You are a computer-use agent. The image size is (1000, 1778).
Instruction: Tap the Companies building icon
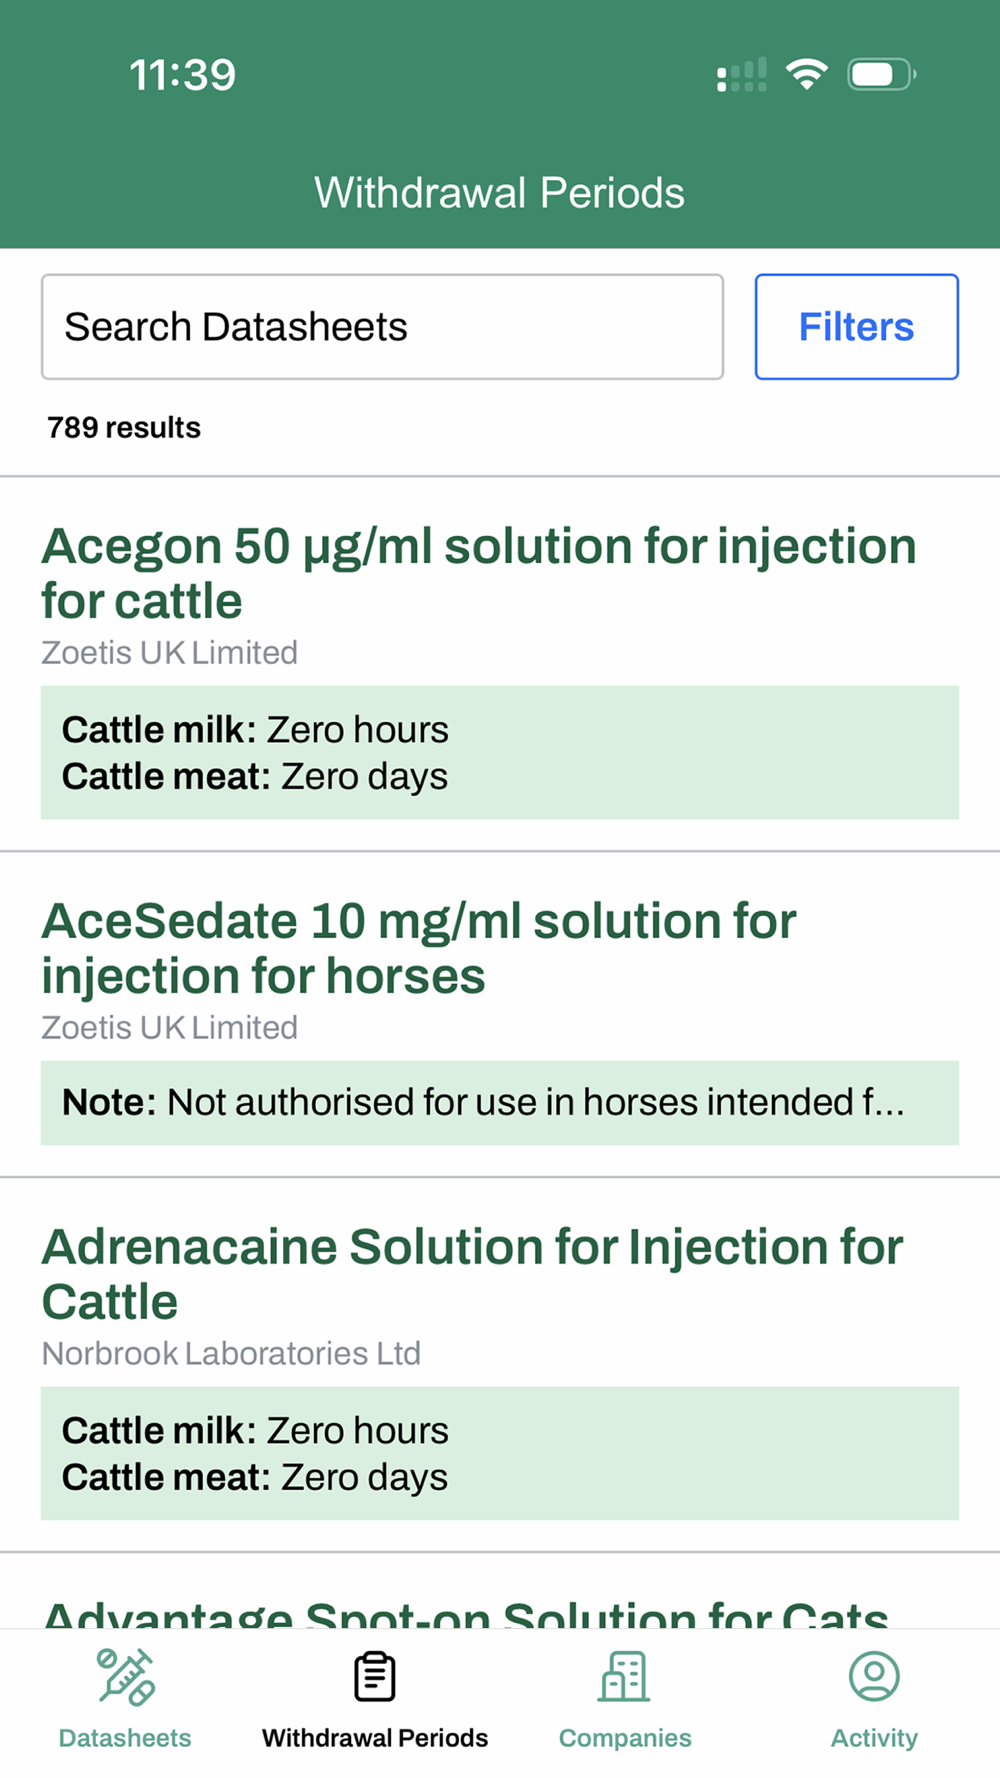tap(625, 1677)
